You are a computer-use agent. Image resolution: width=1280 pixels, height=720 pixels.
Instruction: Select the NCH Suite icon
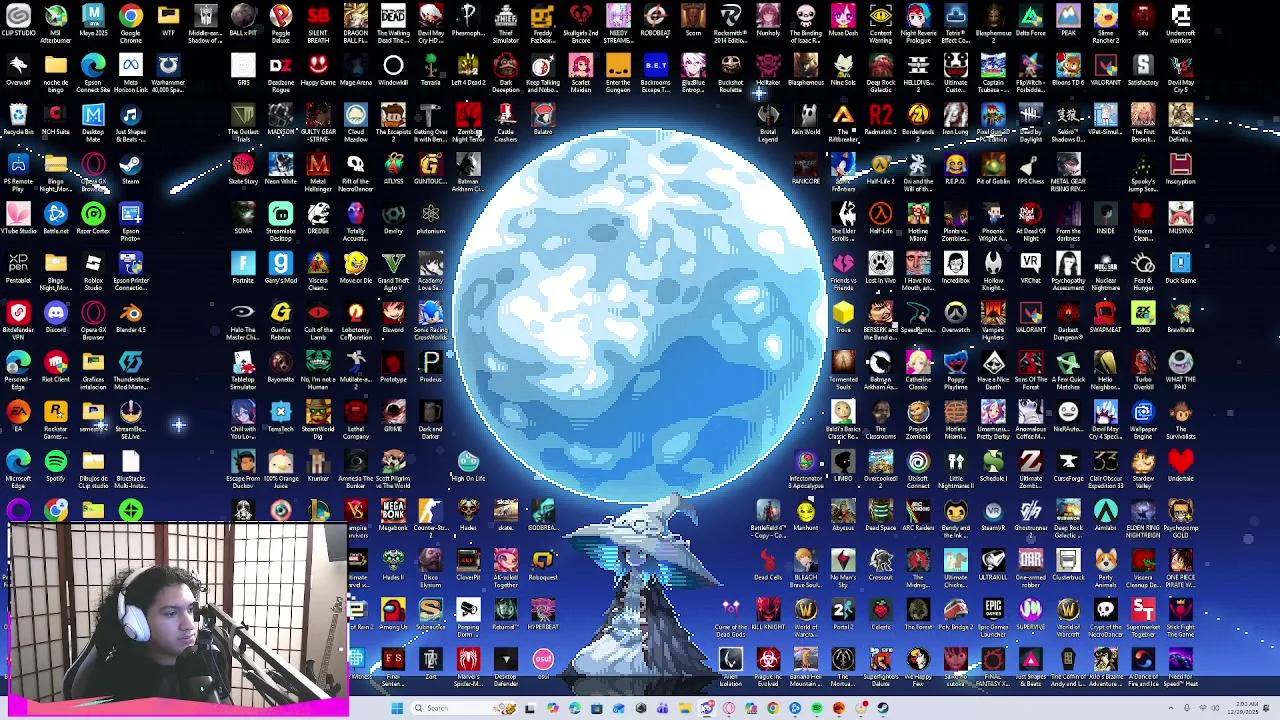pos(56,120)
